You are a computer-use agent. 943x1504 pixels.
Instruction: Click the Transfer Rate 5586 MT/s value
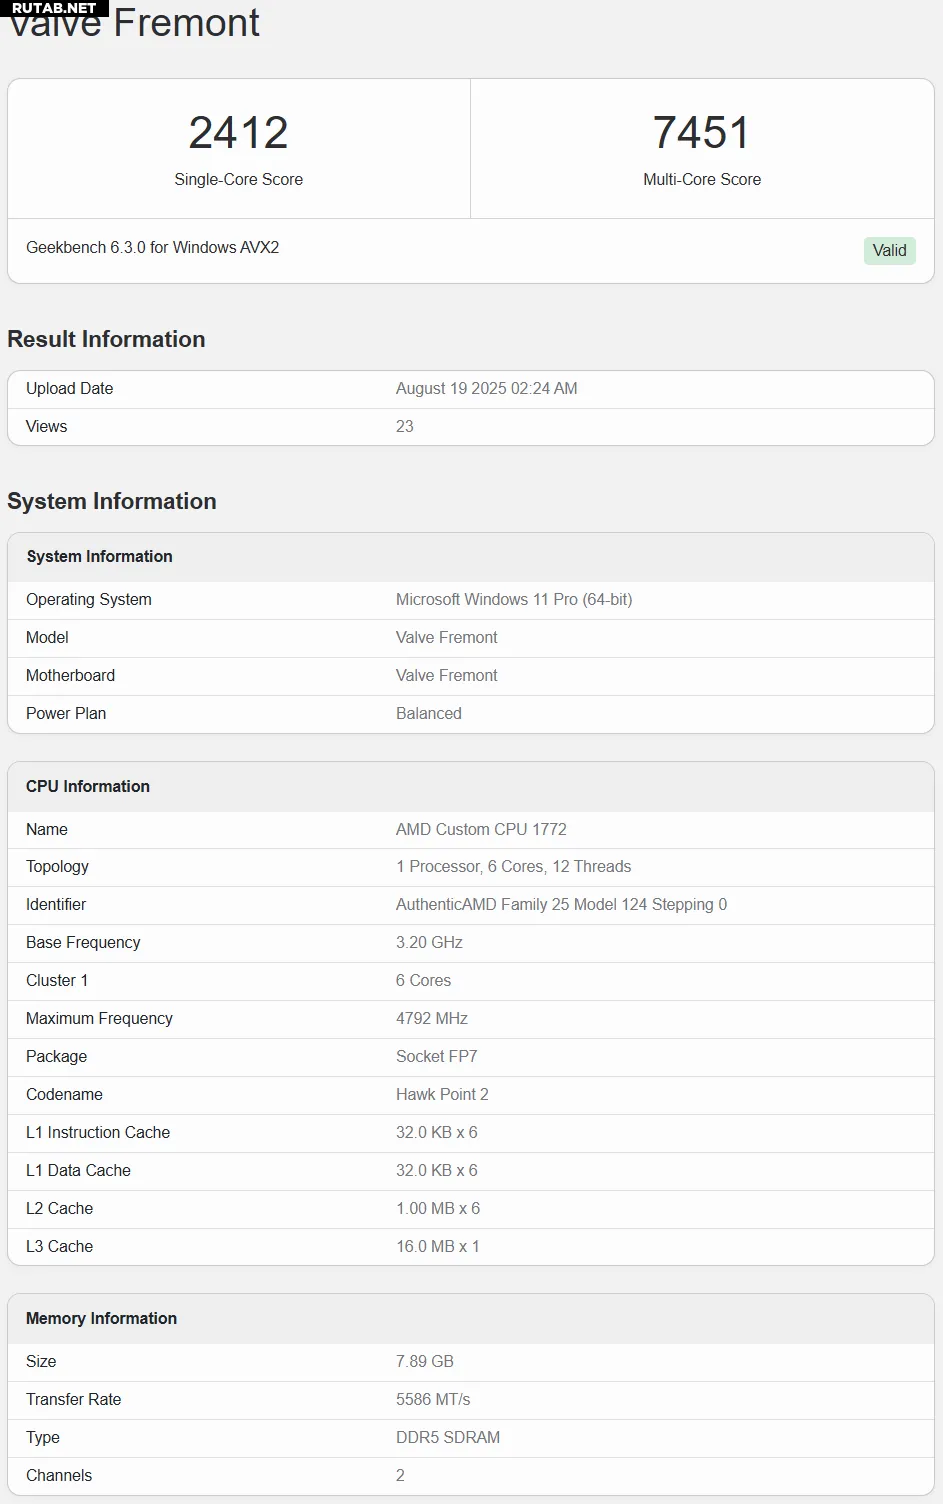click(433, 1399)
